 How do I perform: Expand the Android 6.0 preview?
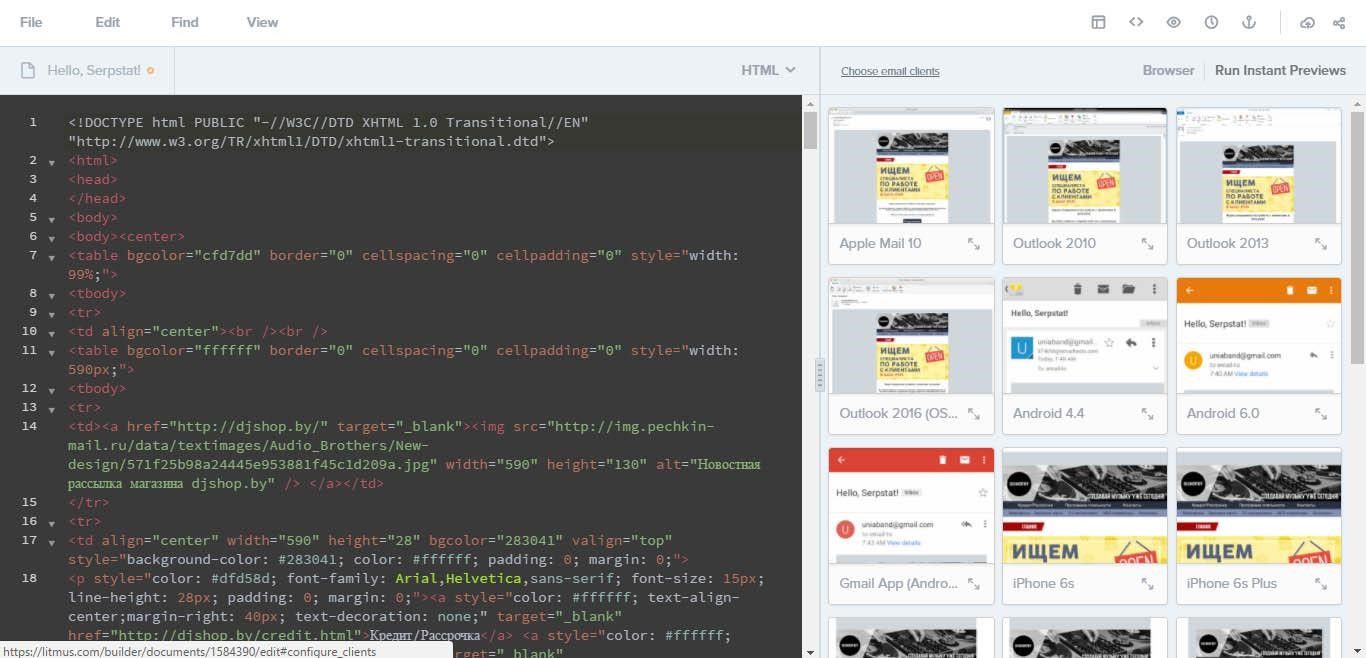(x=1321, y=413)
